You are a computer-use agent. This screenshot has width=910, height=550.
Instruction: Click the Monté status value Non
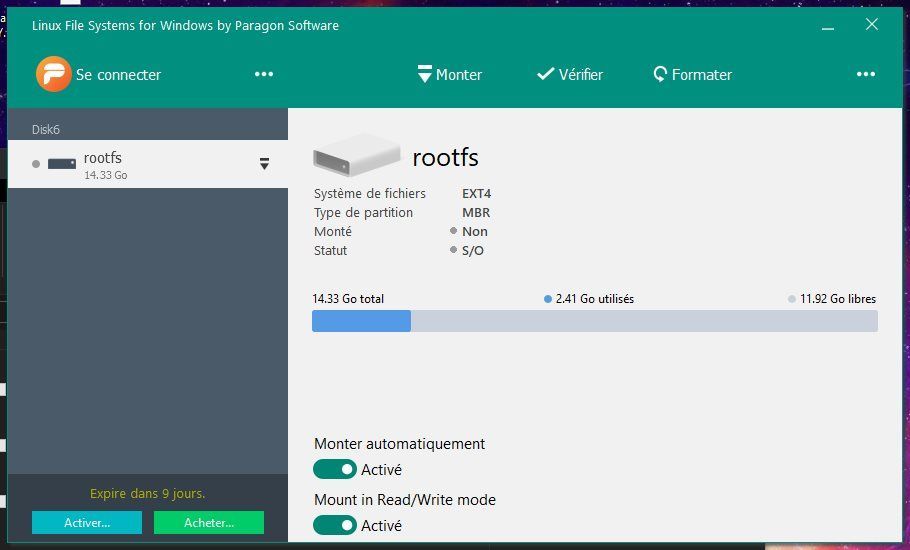(x=475, y=231)
